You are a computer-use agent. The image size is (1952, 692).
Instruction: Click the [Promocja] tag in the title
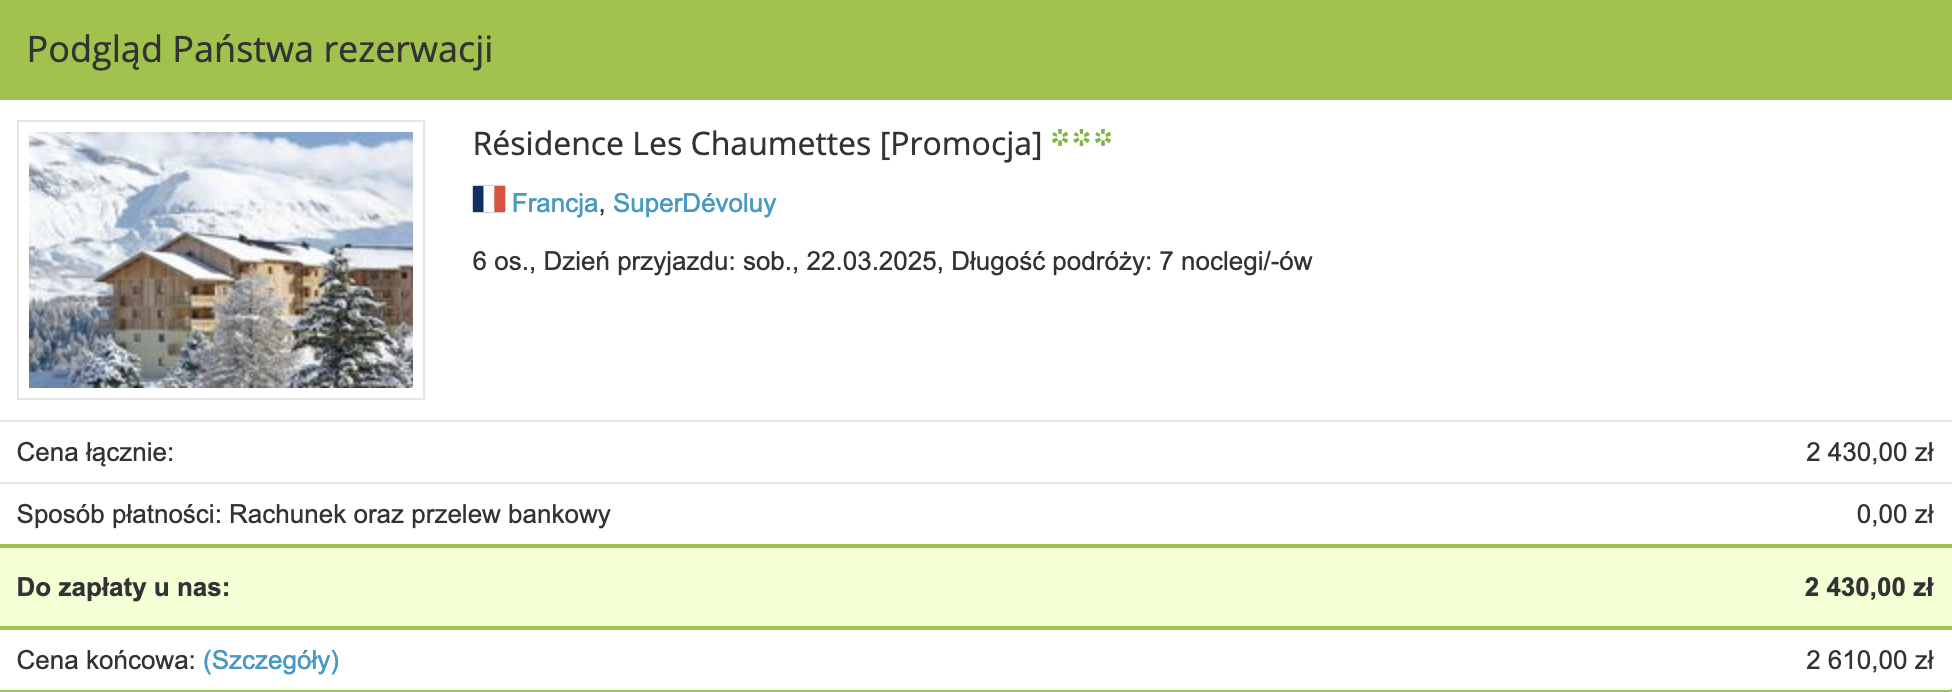[961, 144]
